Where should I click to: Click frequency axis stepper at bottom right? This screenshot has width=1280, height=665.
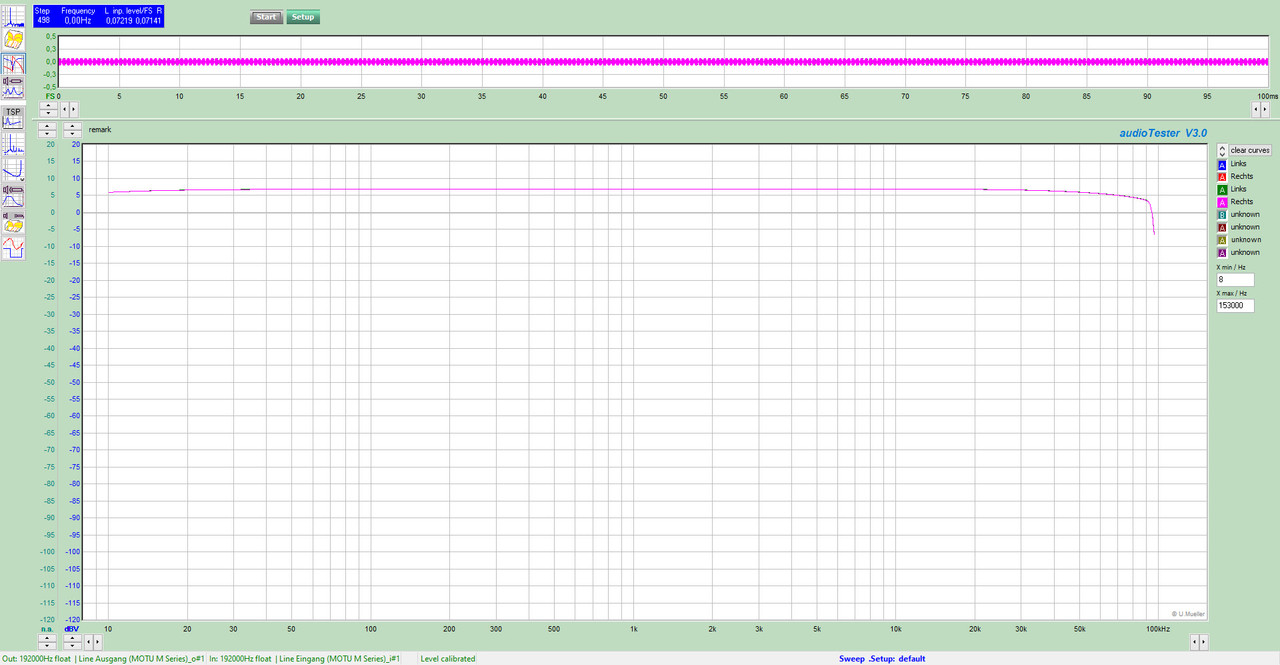click(1201, 641)
